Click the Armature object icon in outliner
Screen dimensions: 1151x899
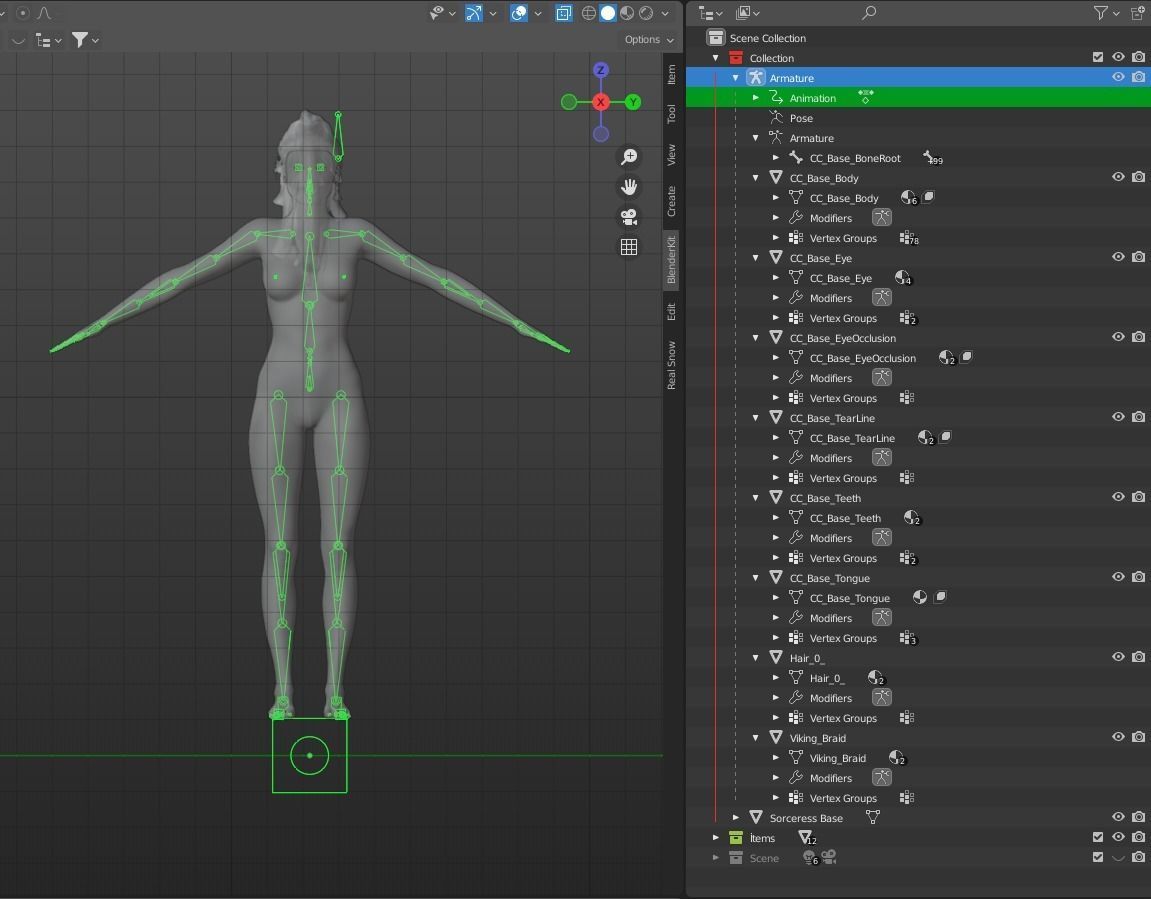pos(755,77)
